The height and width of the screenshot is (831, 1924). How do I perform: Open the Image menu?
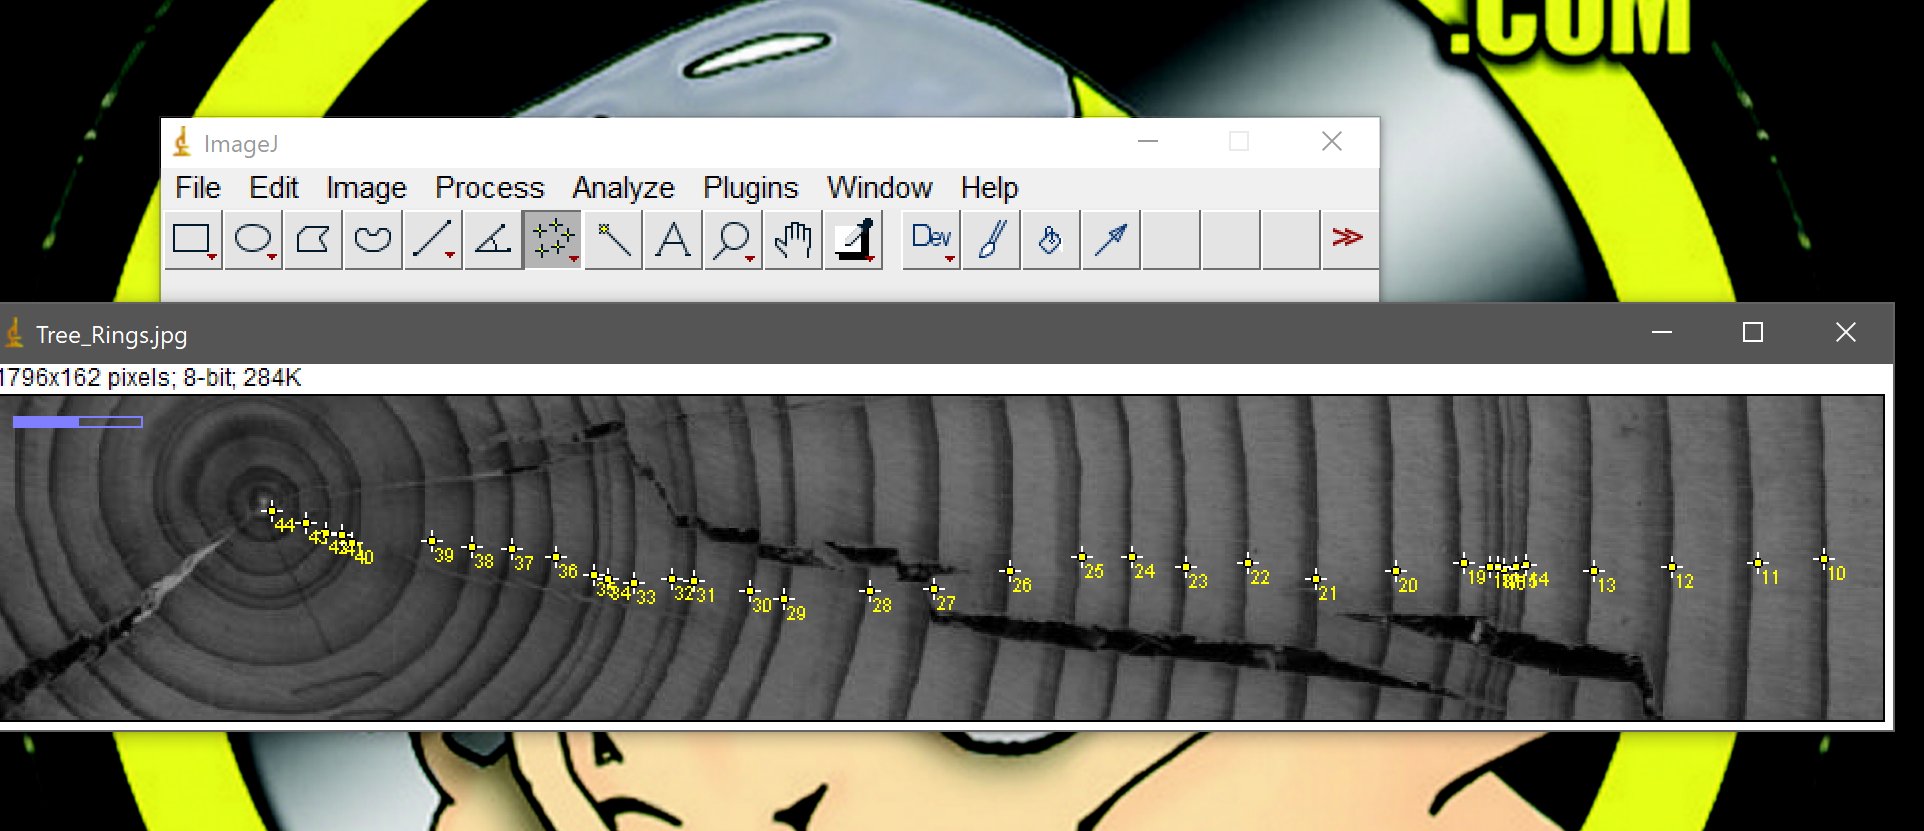366,188
